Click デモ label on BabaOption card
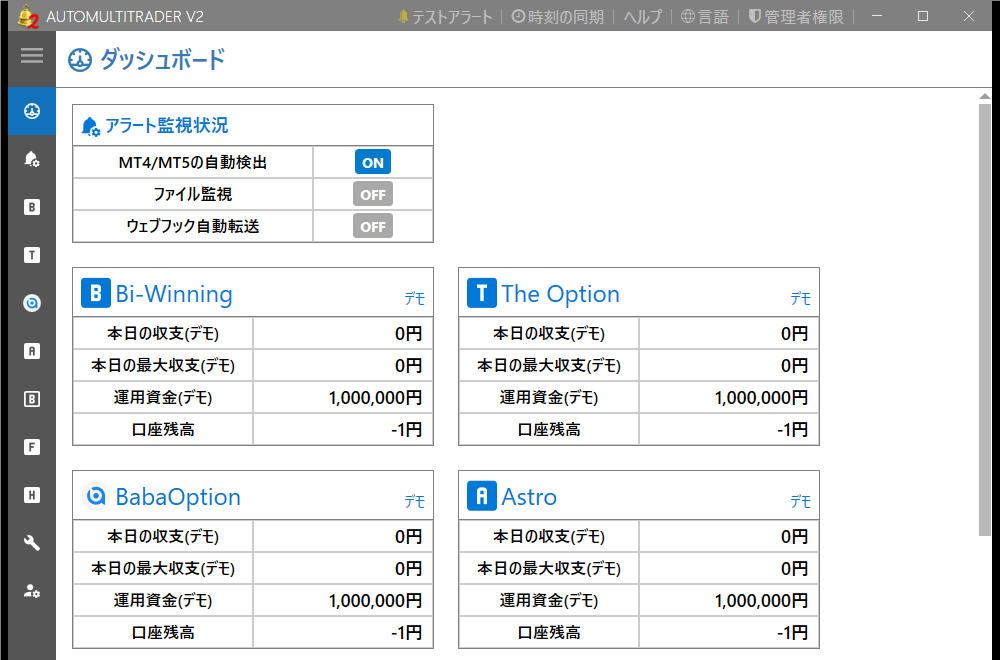 [x=415, y=501]
